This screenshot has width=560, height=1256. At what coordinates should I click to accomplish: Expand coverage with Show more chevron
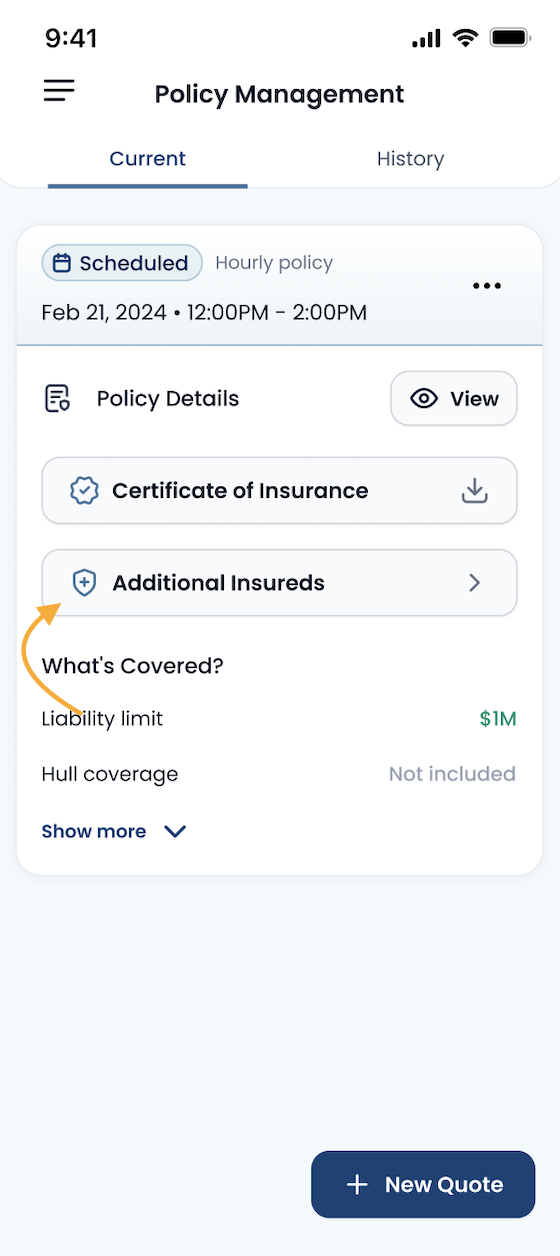click(x=175, y=832)
